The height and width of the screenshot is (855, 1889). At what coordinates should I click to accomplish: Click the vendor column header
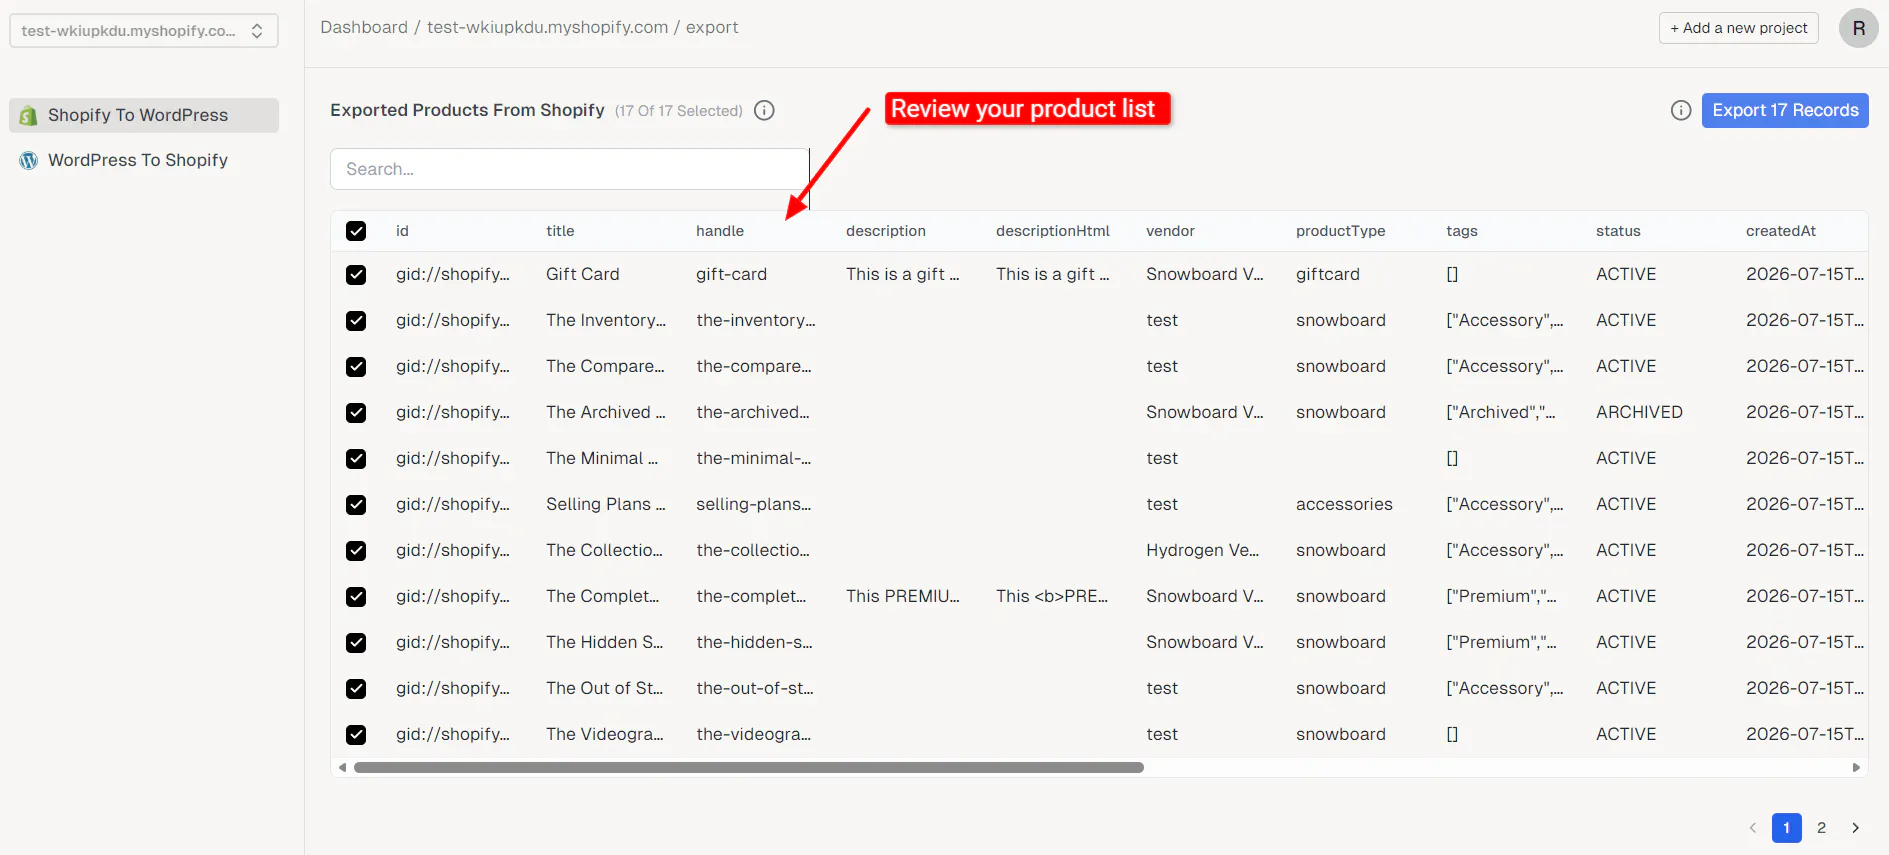point(1170,231)
